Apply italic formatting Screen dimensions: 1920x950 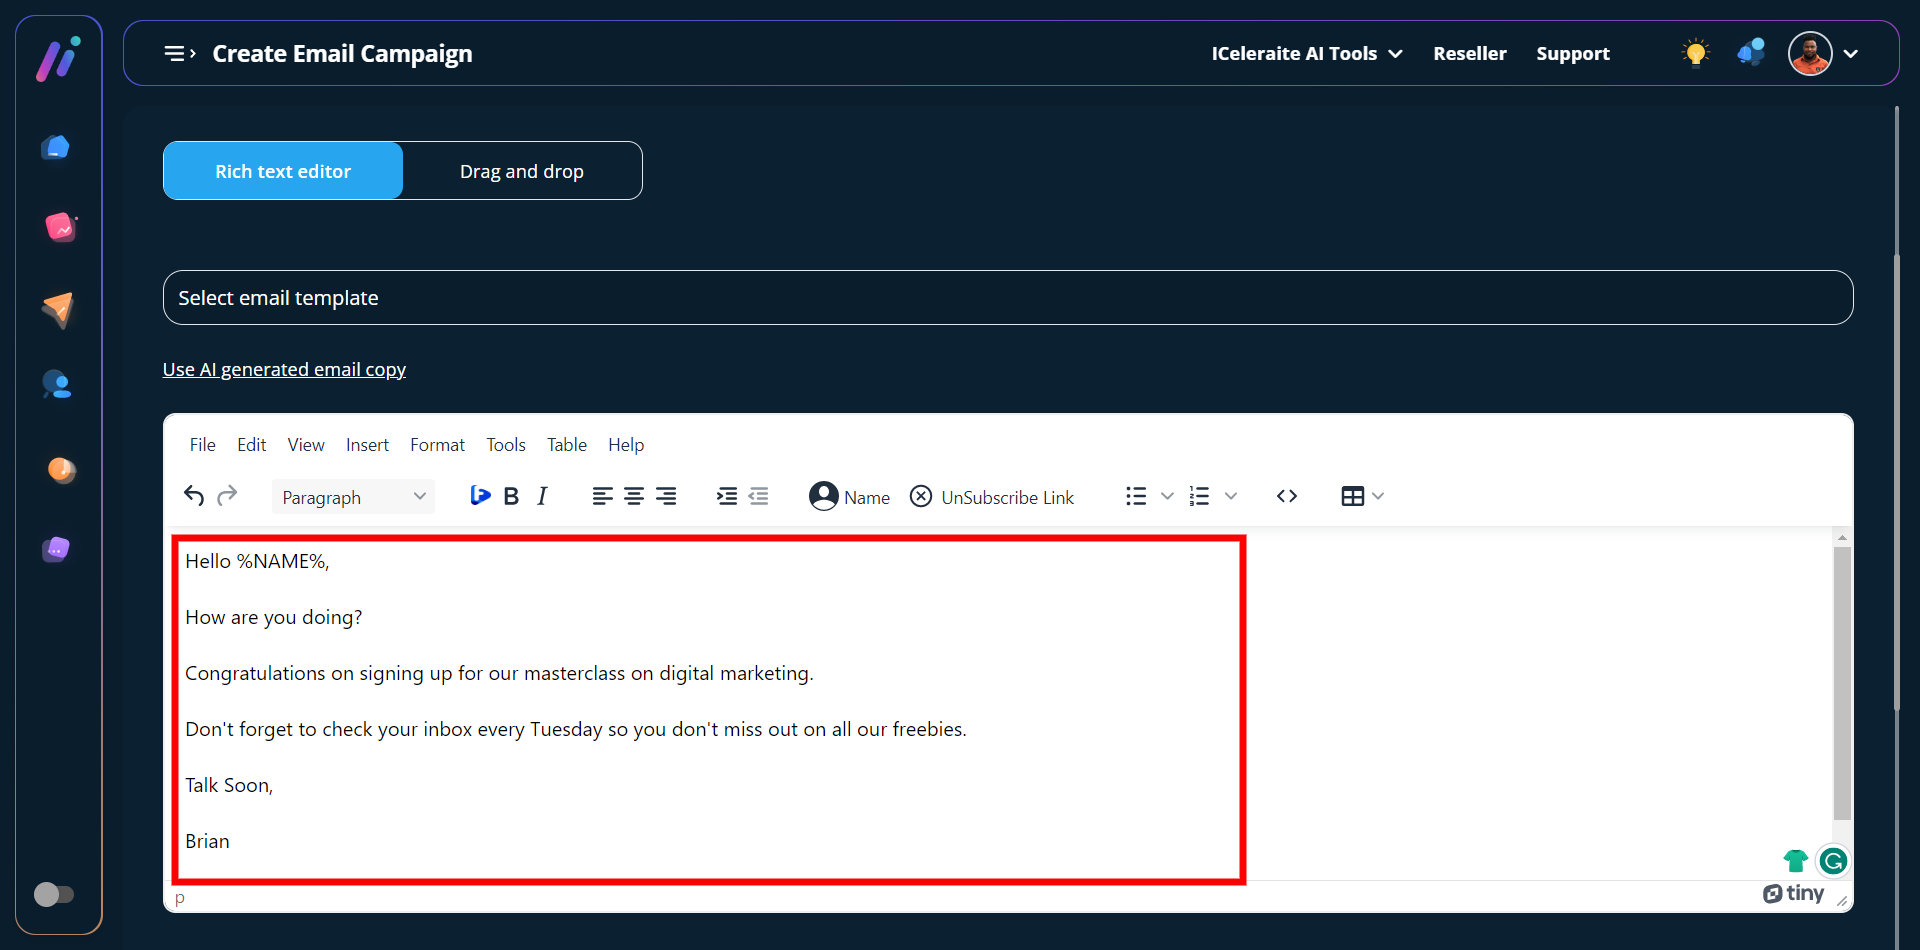[542, 497]
